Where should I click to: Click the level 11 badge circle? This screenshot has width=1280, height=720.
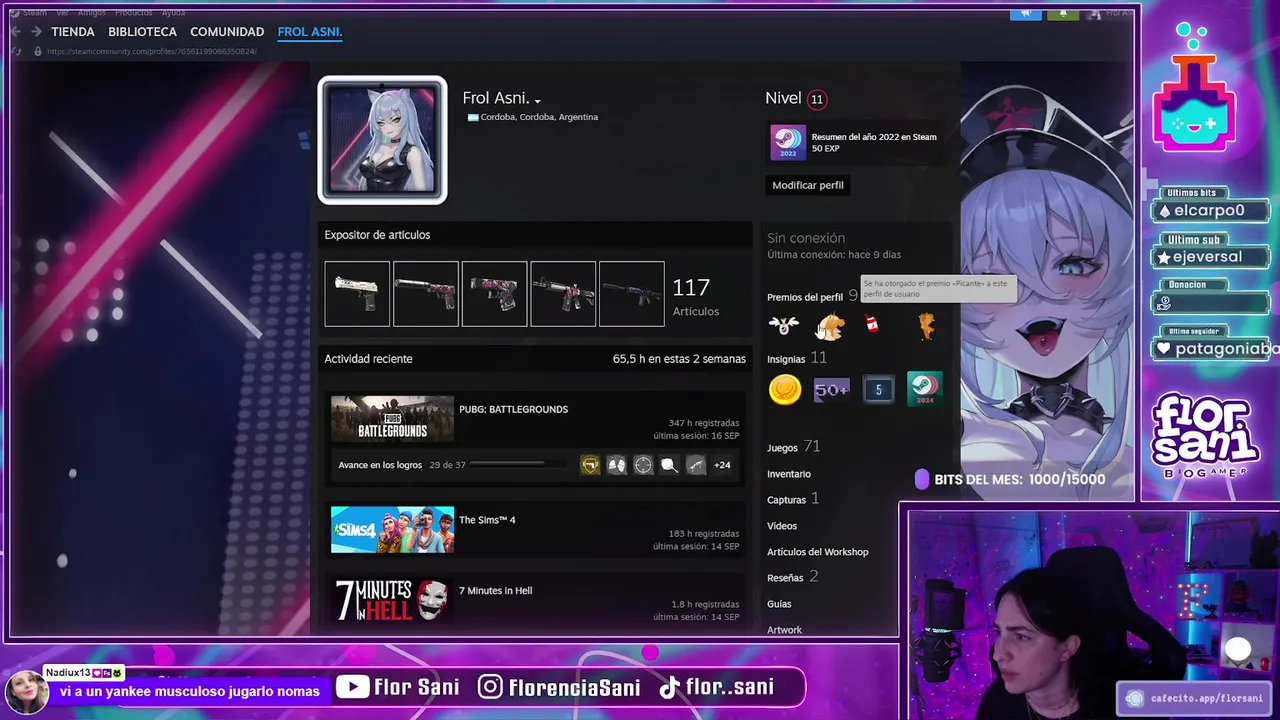[817, 99]
